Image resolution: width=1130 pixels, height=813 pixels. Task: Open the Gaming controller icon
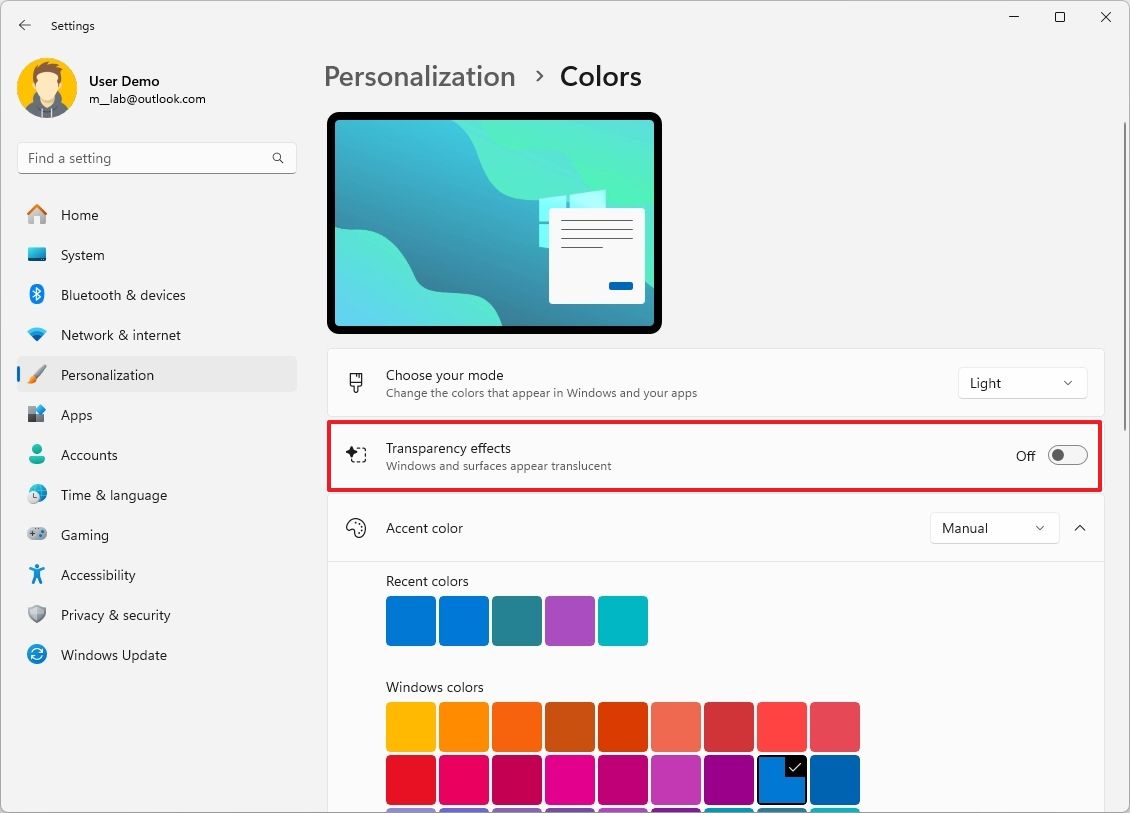(x=36, y=534)
